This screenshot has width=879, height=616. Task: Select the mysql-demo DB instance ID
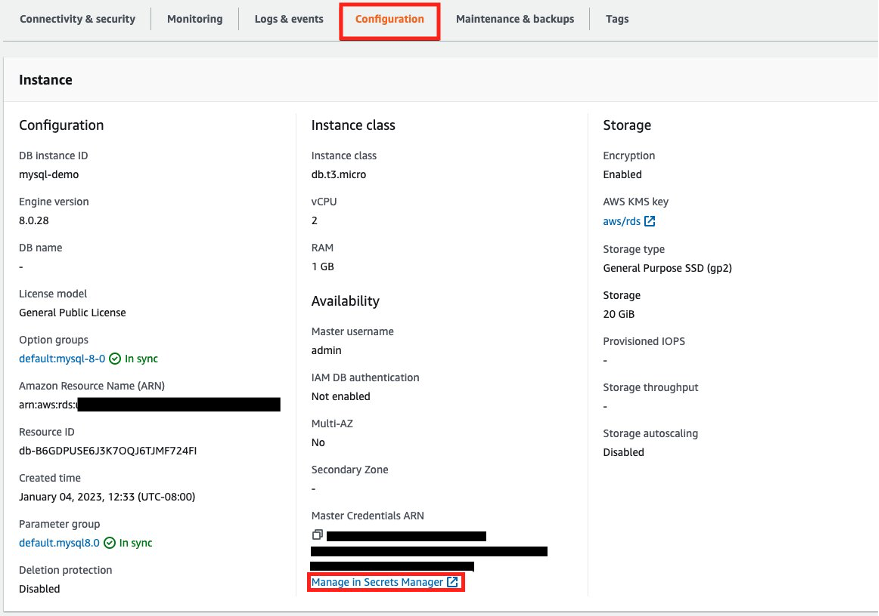50,173
